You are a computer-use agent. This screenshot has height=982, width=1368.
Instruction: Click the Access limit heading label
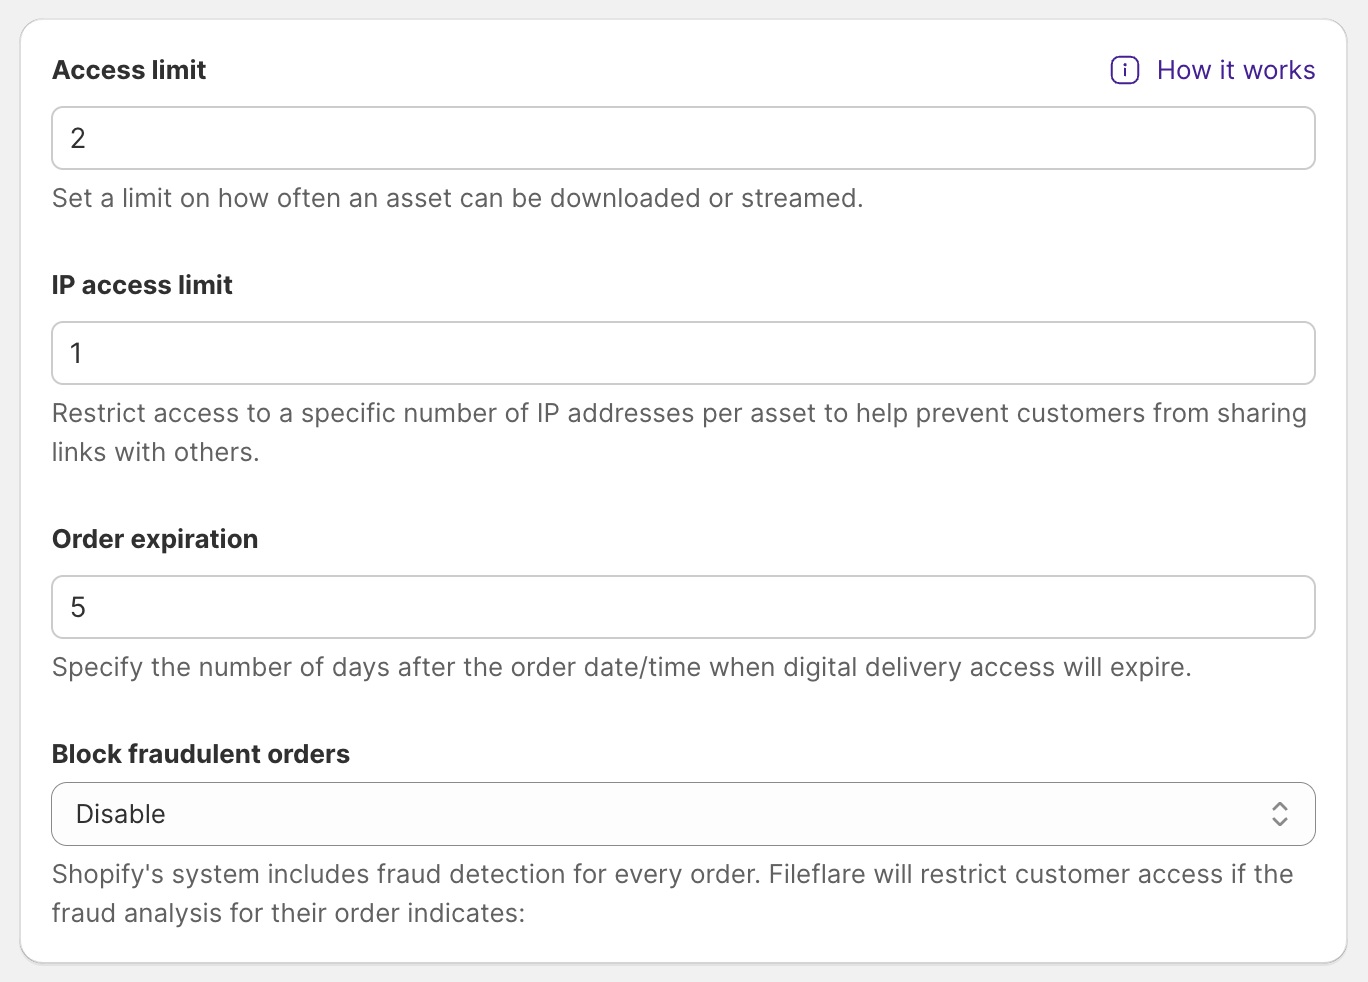(x=129, y=70)
